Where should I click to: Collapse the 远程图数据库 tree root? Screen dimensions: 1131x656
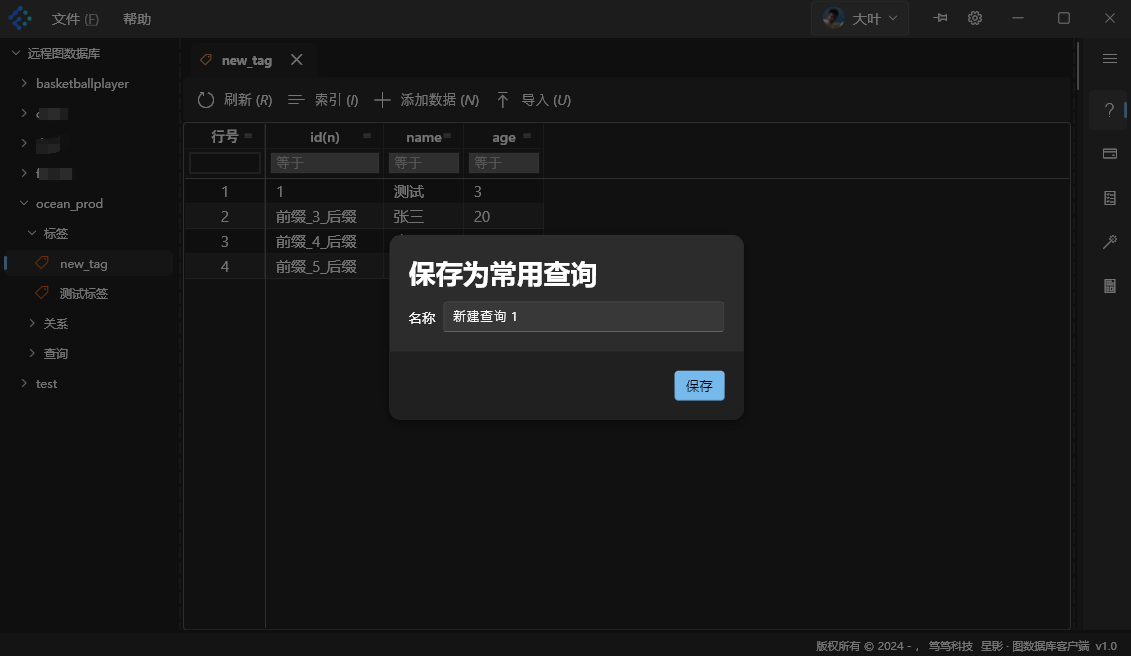pyautogui.click(x=16, y=53)
